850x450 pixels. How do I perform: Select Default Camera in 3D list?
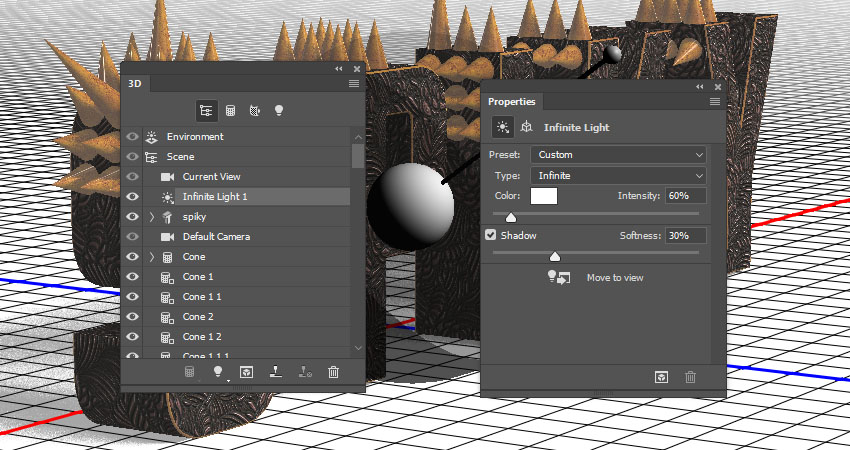coord(247,237)
